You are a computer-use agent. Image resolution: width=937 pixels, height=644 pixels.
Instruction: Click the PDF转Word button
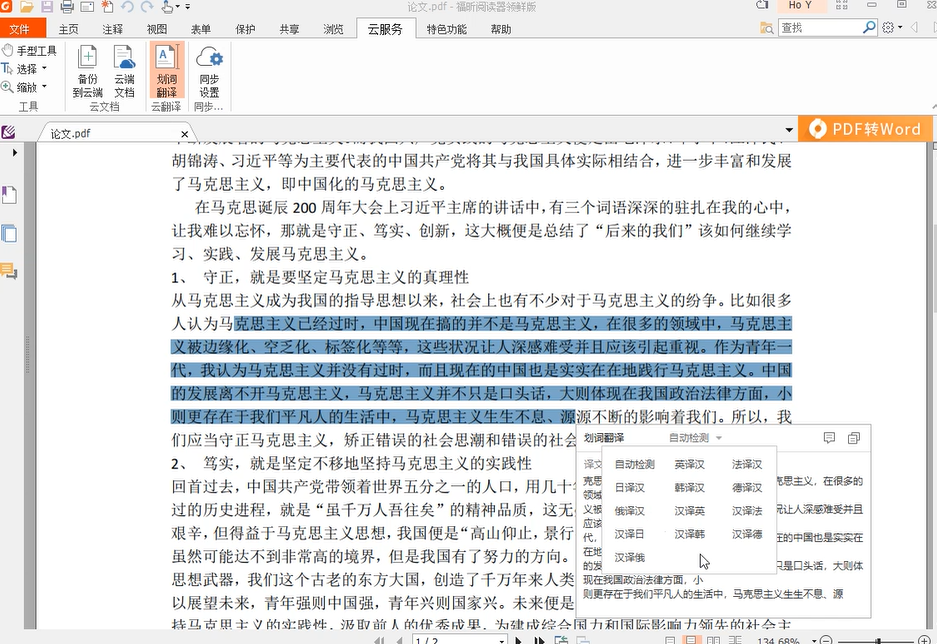(x=866, y=129)
